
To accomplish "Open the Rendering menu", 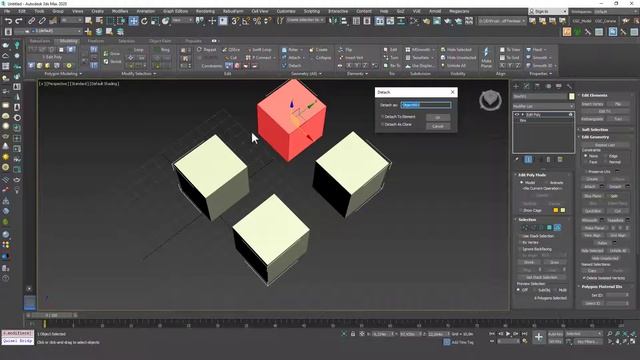I will 205,11.
